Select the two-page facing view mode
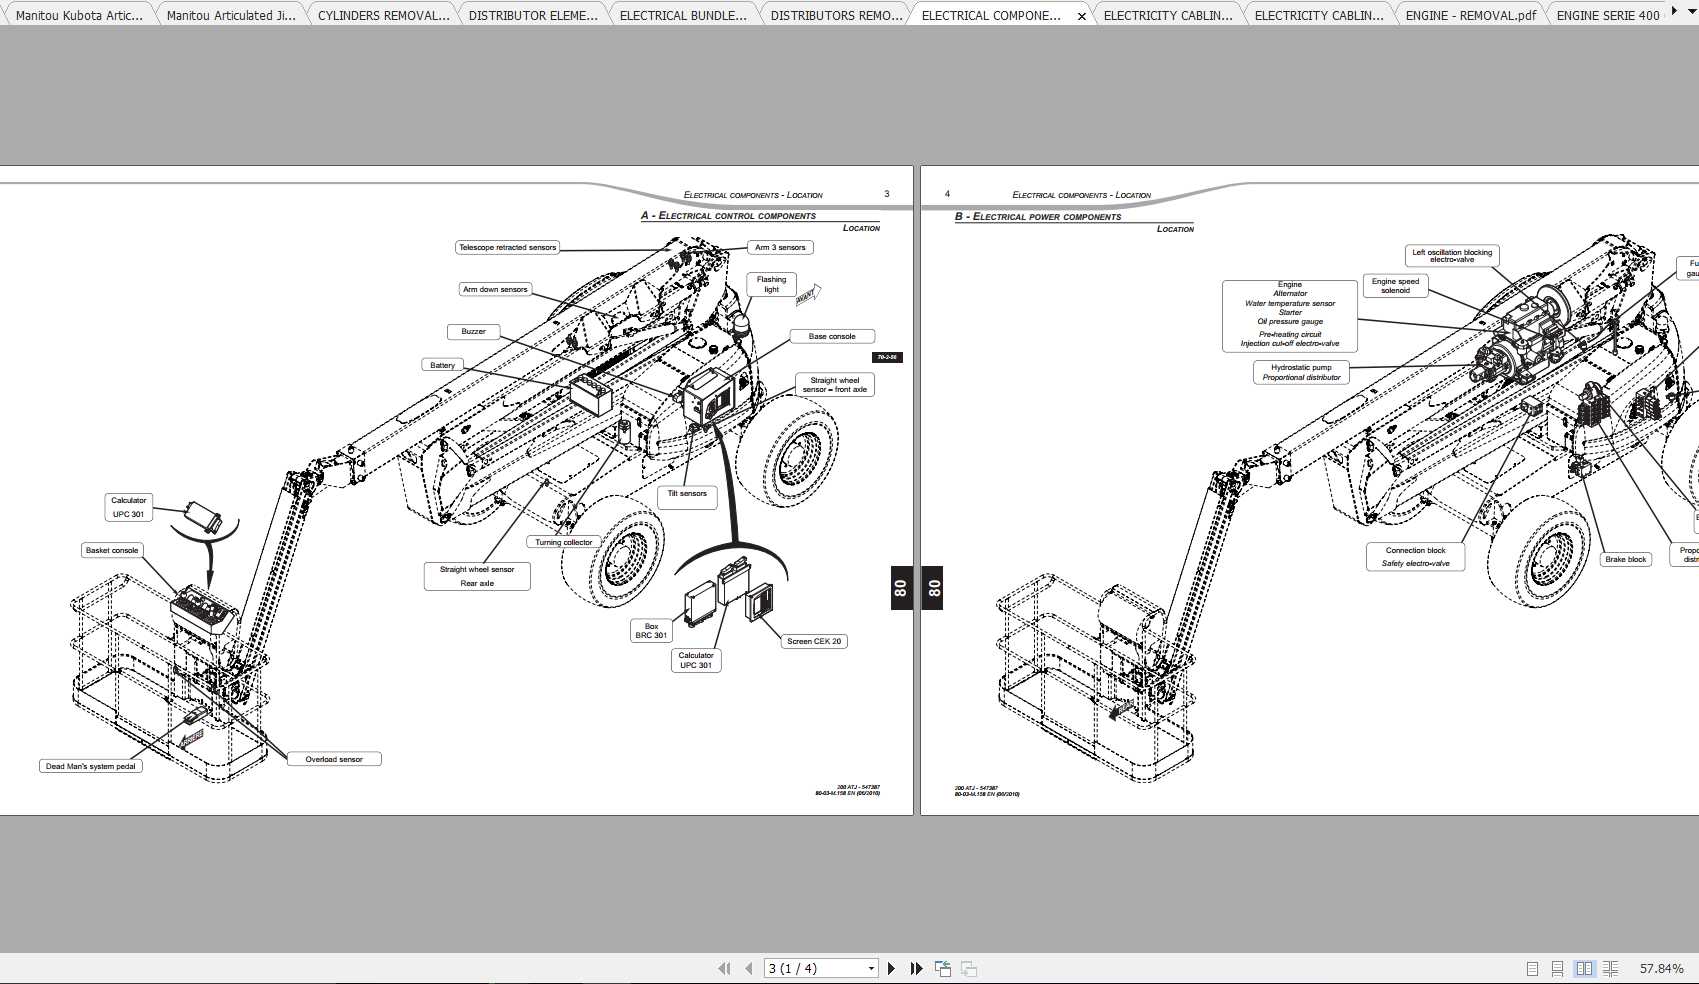Viewport: 1699px width, 984px height. pos(1585,968)
